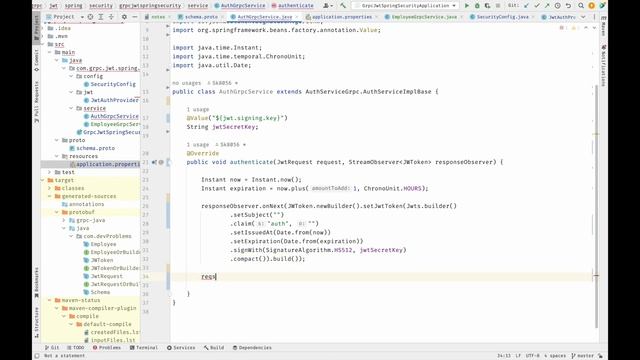Start debugging with the bug icon
640x360 pixels.
coord(477,6)
